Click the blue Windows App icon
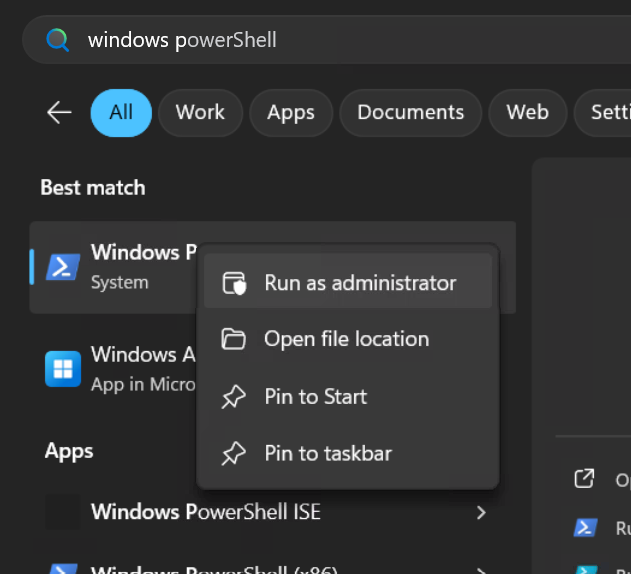631x574 pixels. point(63,369)
